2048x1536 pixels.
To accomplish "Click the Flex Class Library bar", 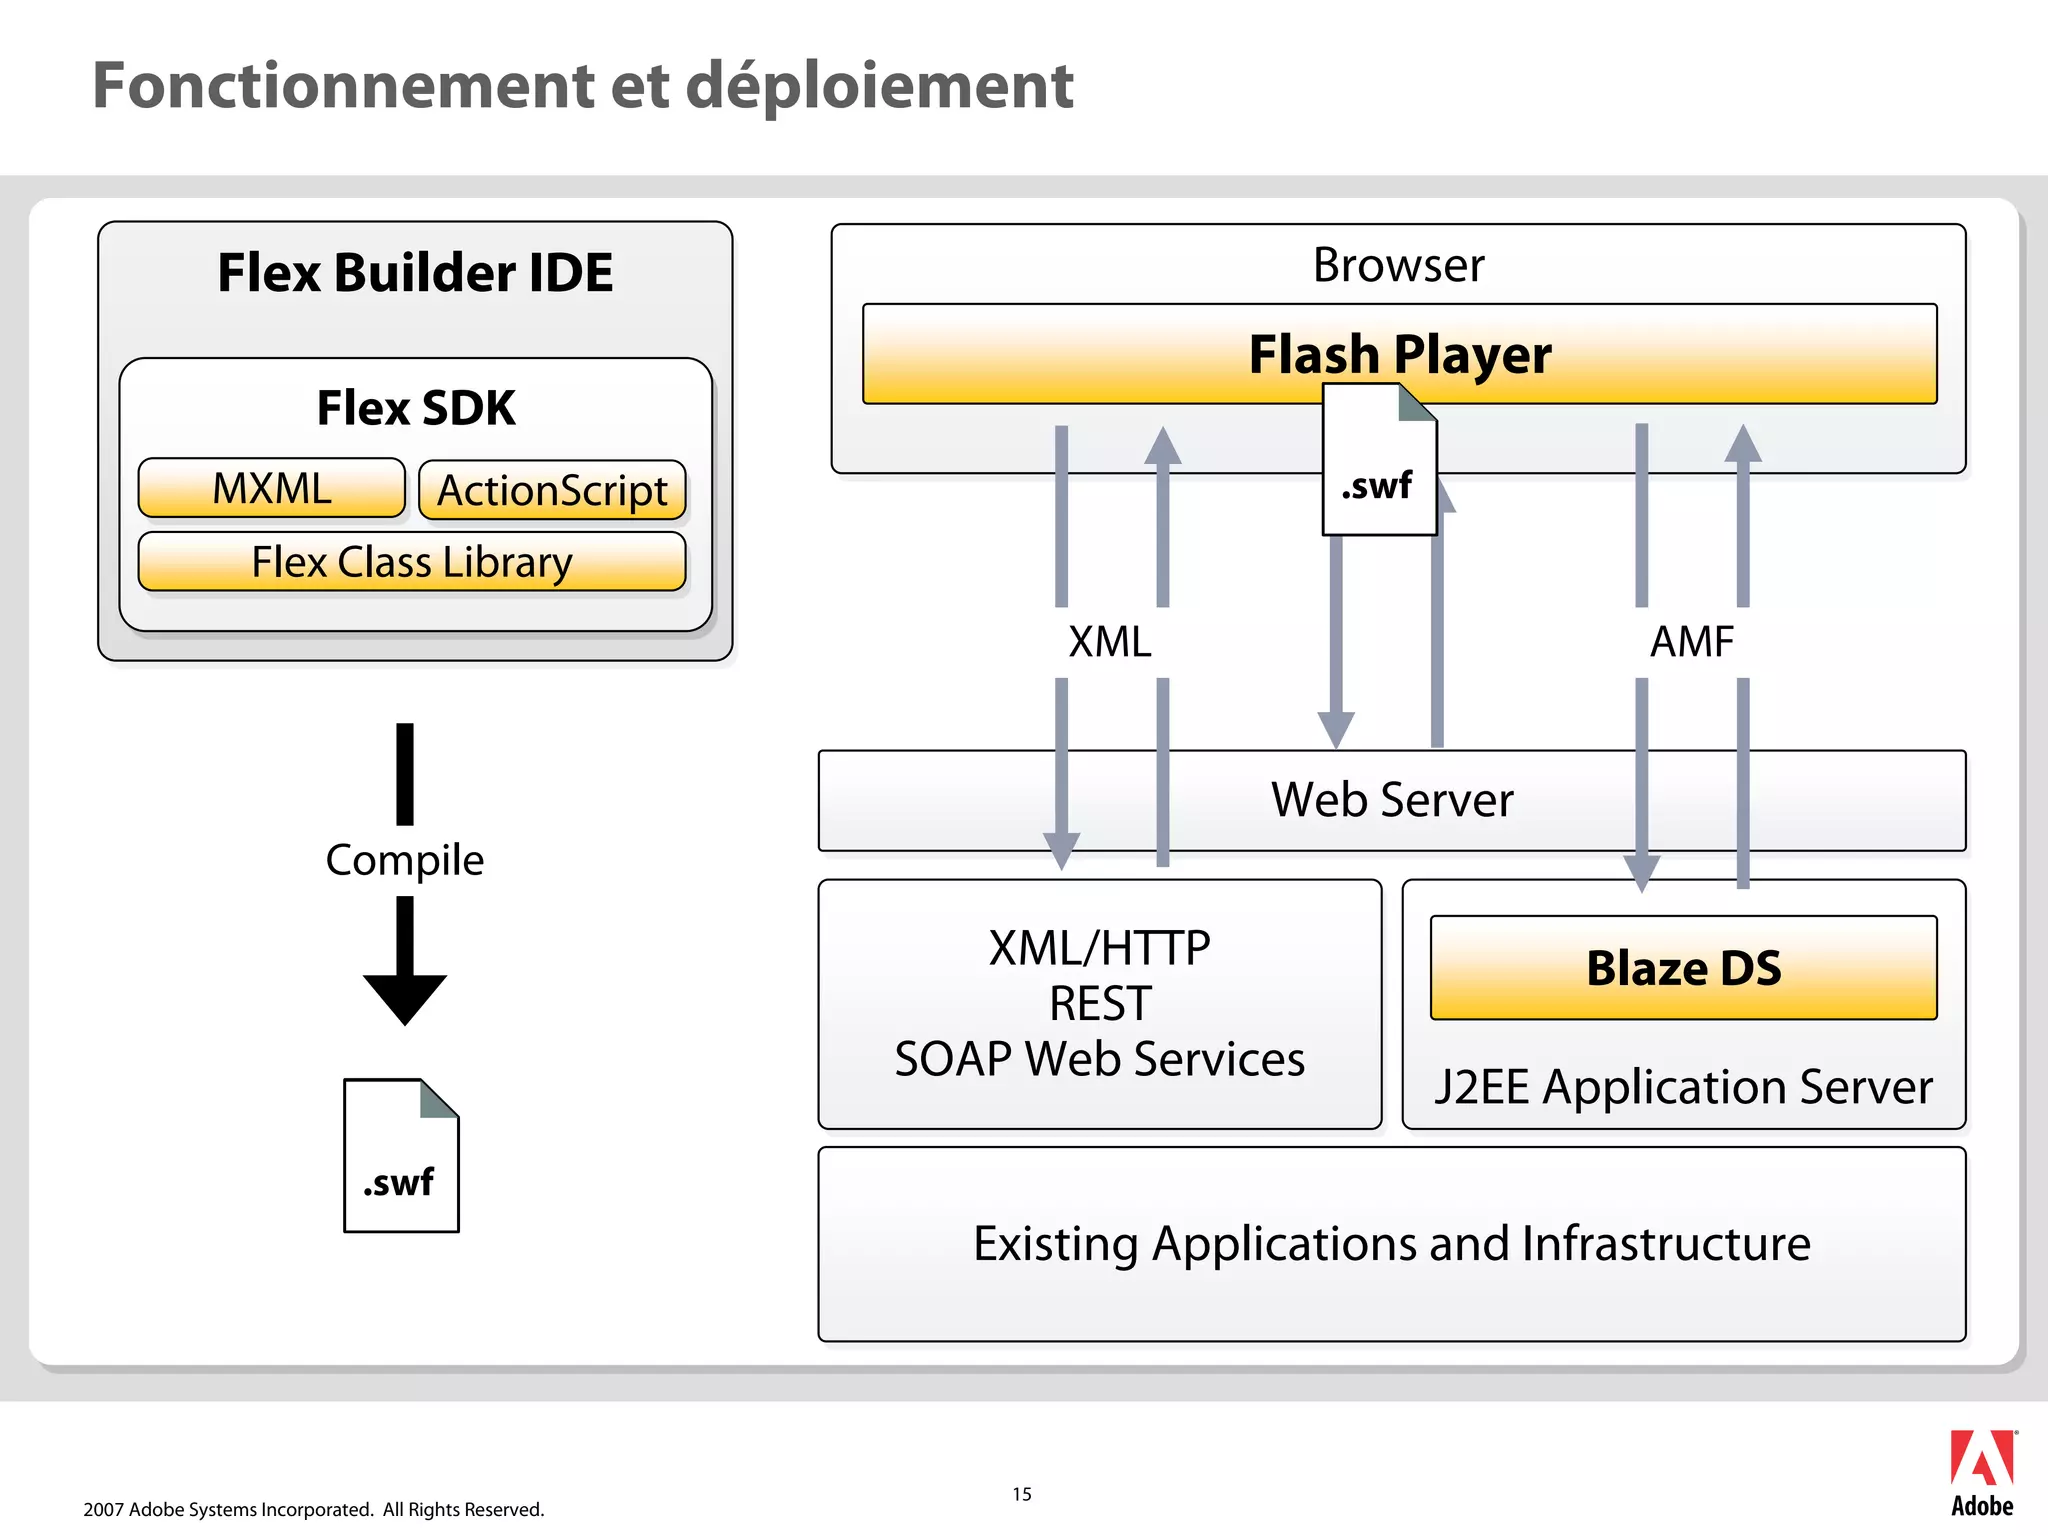I will click(411, 562).
